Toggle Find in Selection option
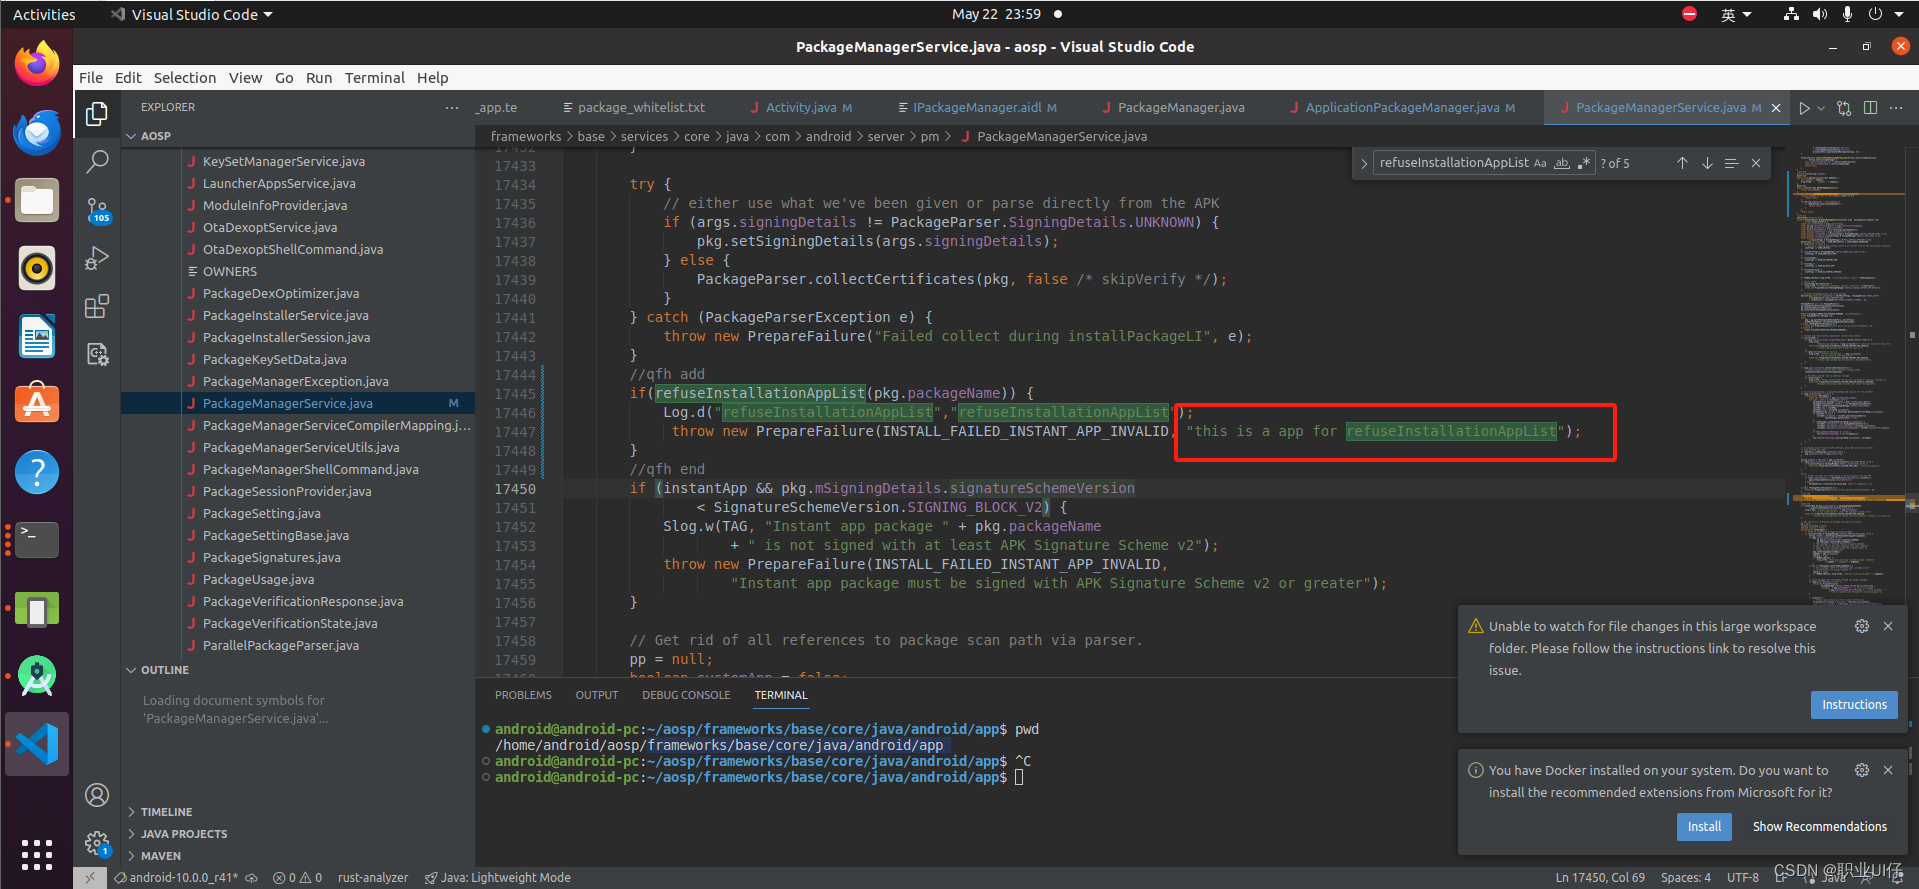 (1731, 163)
